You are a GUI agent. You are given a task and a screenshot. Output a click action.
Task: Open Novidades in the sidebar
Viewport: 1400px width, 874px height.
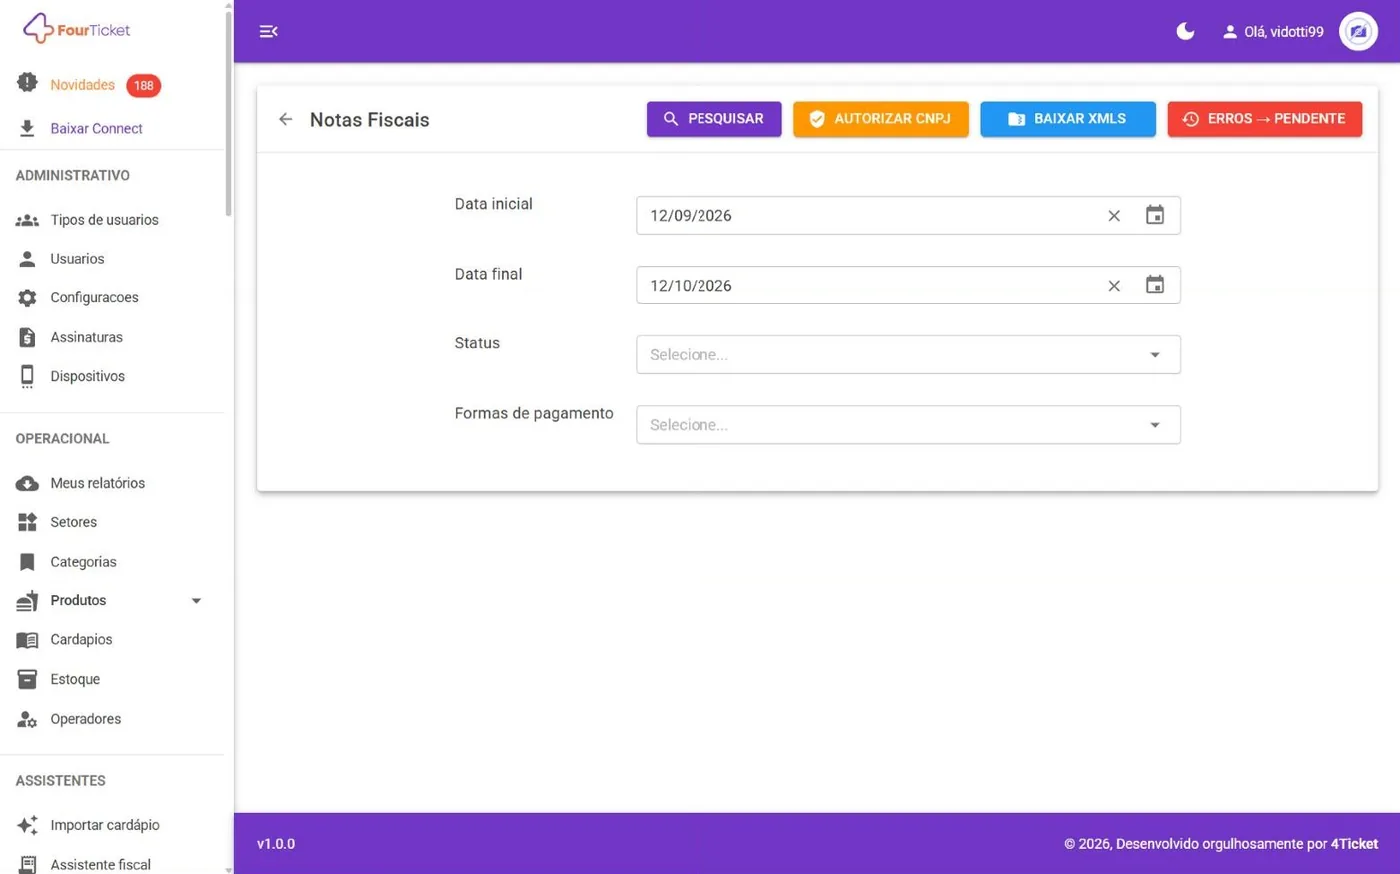(x=83, y=85)
